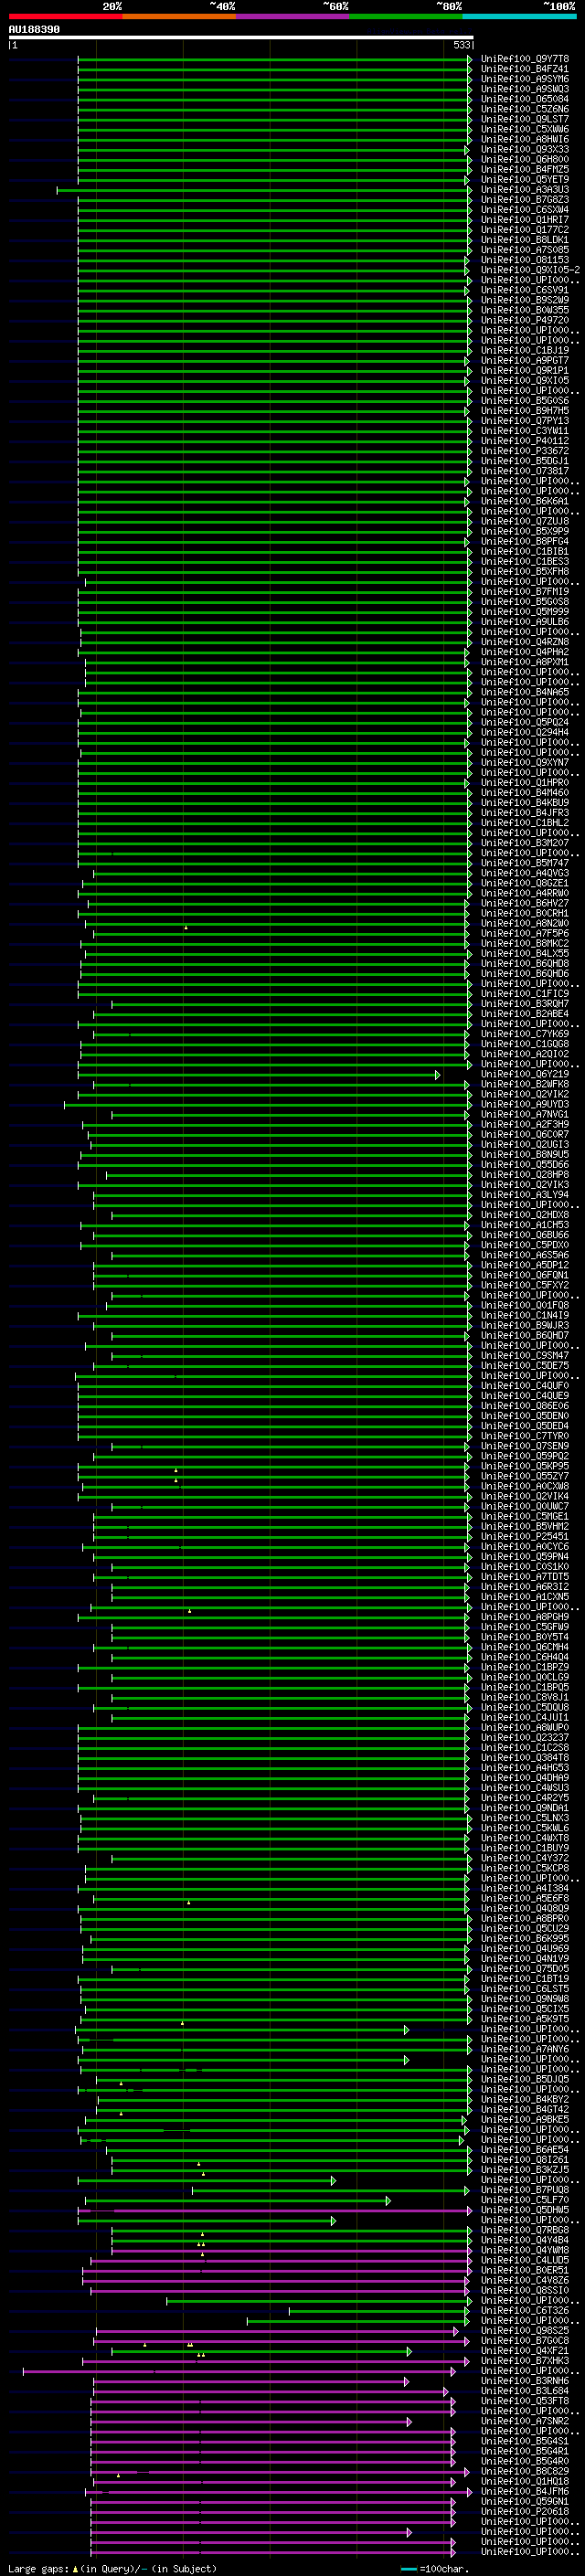Open hit UniRef100_B4FZ41
This screenshot has width=585, height=2576.
pos(524,69)
